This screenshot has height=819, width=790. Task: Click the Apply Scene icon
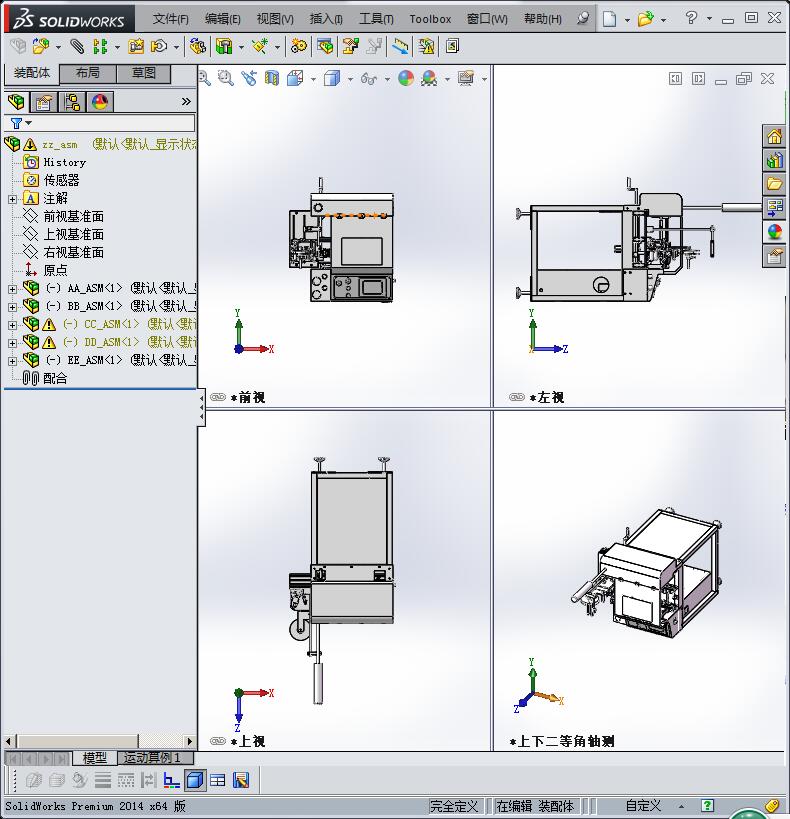tap(429, 78)
